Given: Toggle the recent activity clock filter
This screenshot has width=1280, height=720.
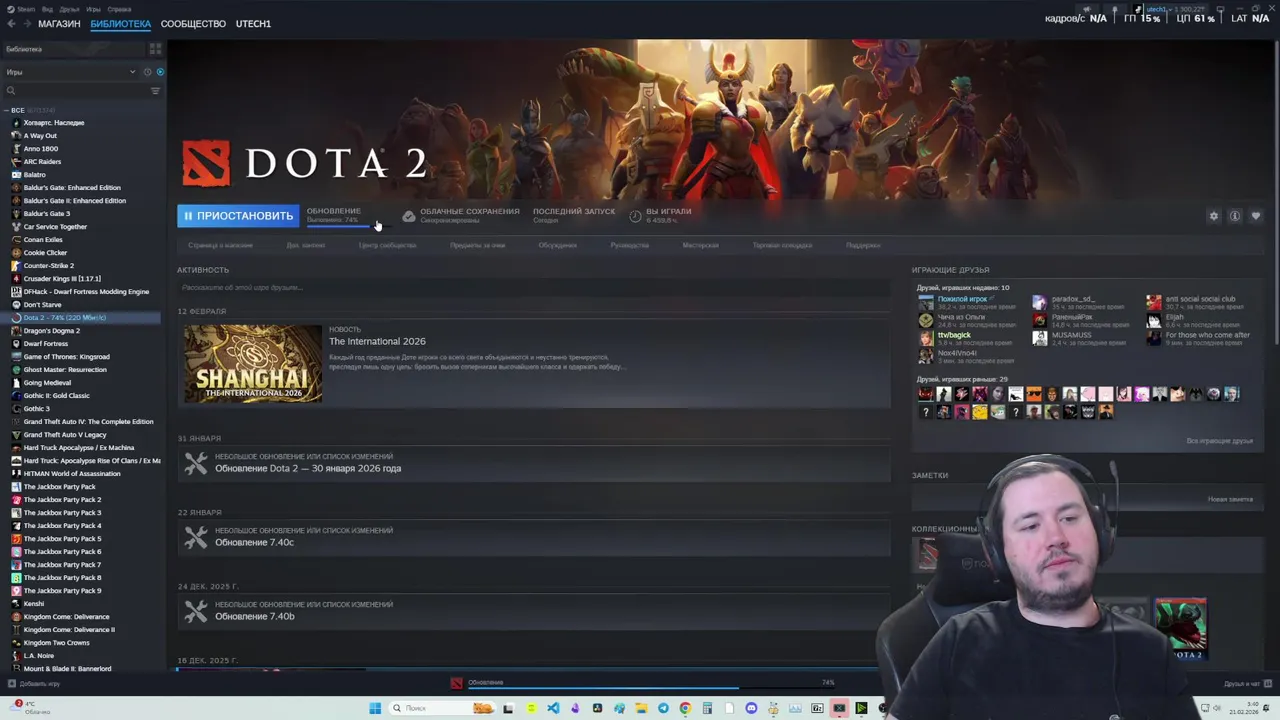Looking at the screenshot, I should [147, 72].
